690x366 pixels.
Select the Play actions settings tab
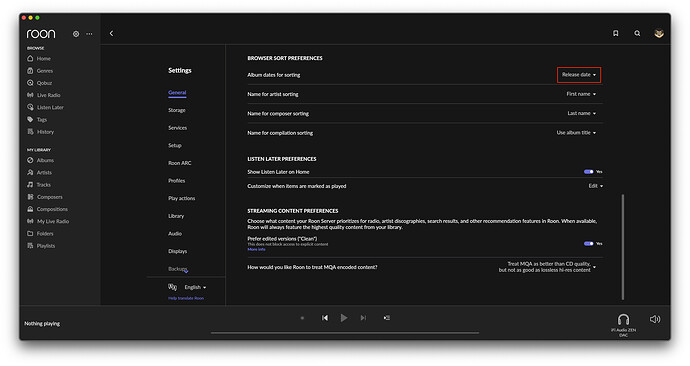click(x=181, y=198)
